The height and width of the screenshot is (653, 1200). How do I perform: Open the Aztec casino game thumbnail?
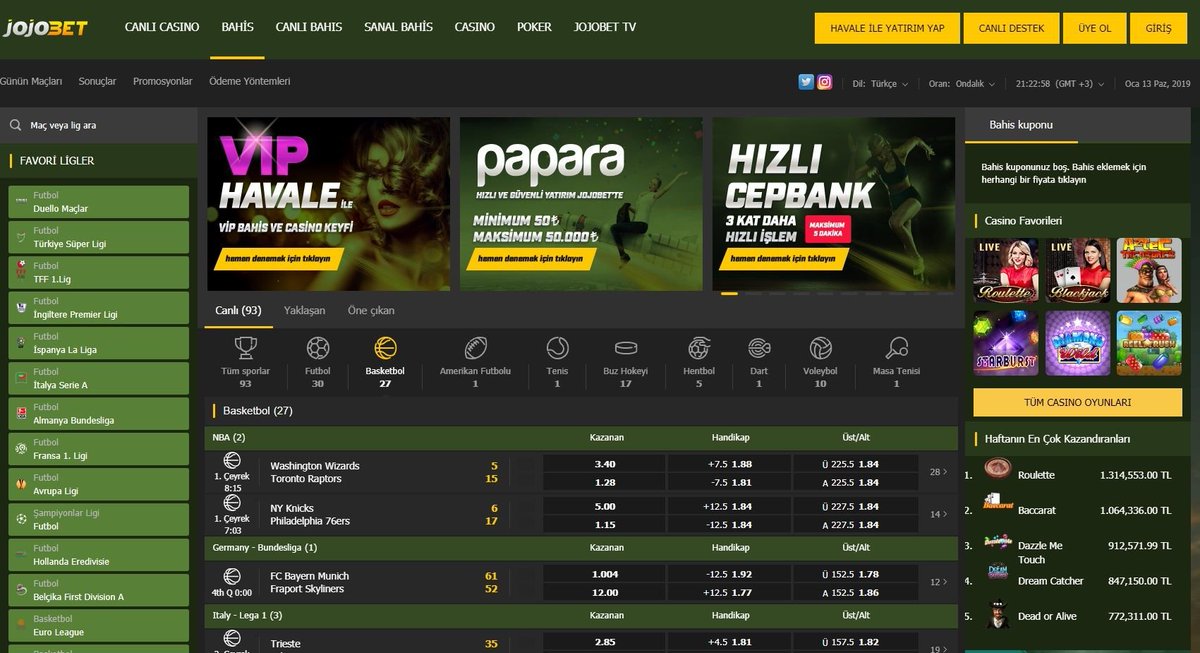[1149, 271]
